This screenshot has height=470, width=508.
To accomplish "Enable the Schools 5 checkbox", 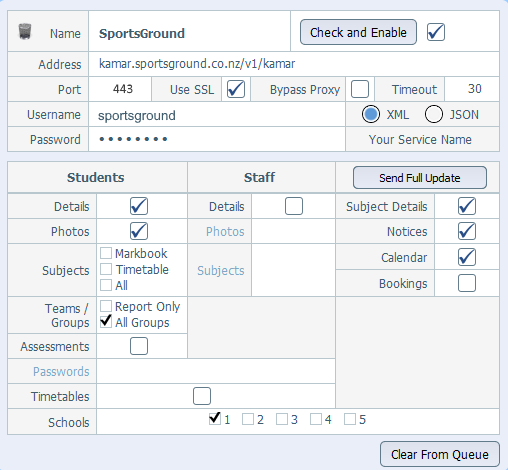I will (x=350, y=419).
